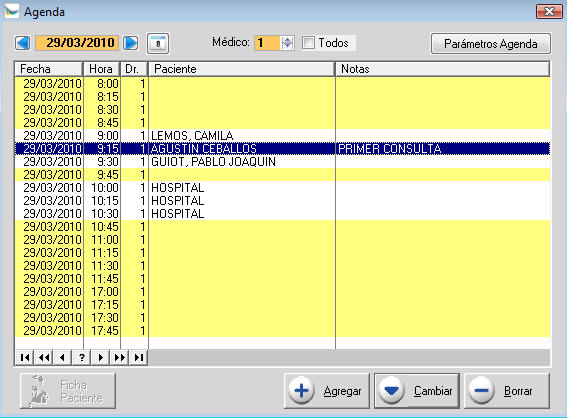
Task: Move to next record in navigator
Action: (101, 358)
